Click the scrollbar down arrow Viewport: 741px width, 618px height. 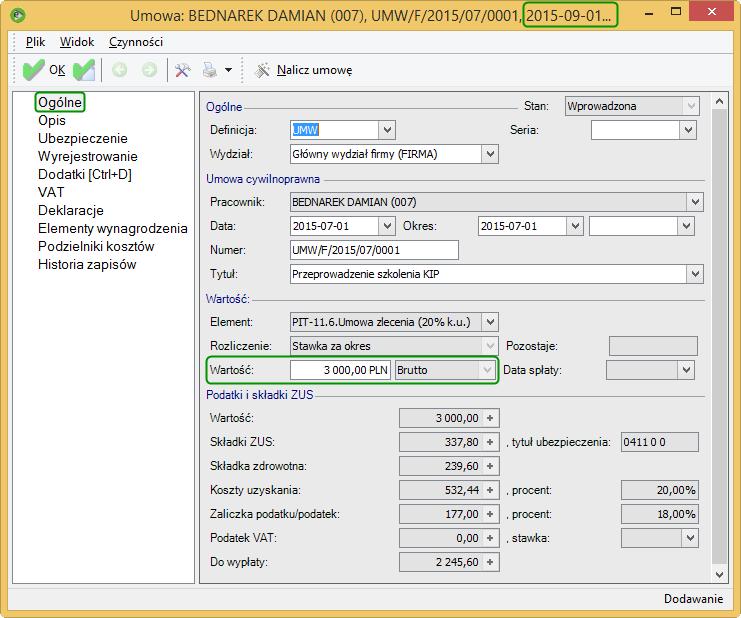point(719,575)
